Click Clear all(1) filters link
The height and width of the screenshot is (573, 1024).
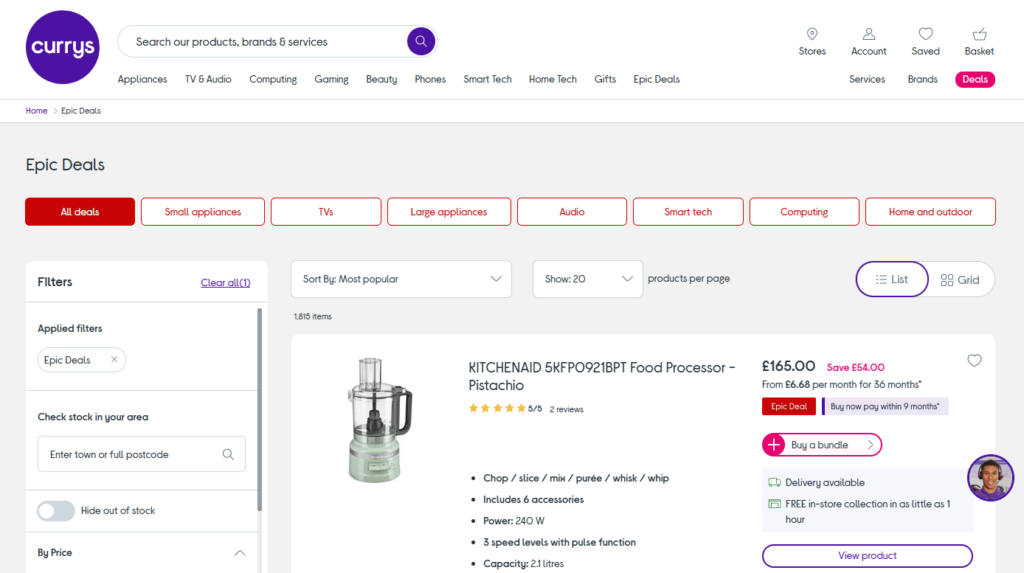pyautogui.click(x=225, y=283)
